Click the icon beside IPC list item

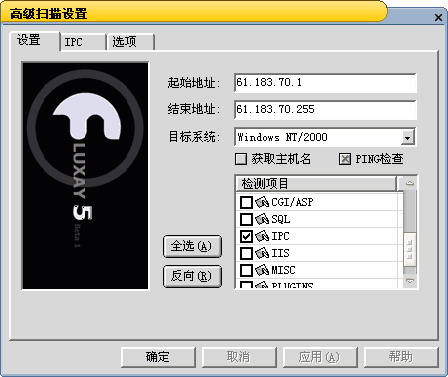click(262, 236)
